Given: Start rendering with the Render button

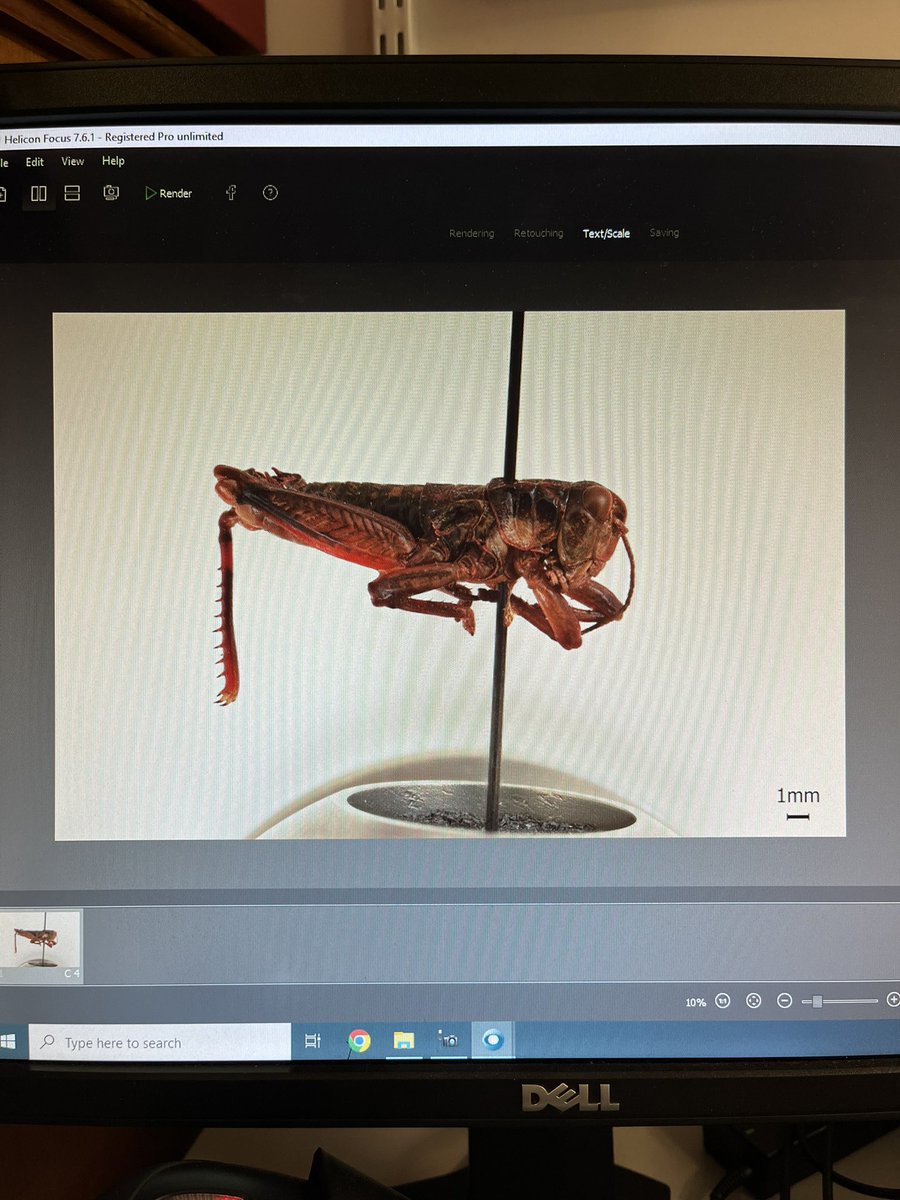Looking at the screenshot, I should coord(168,193).
